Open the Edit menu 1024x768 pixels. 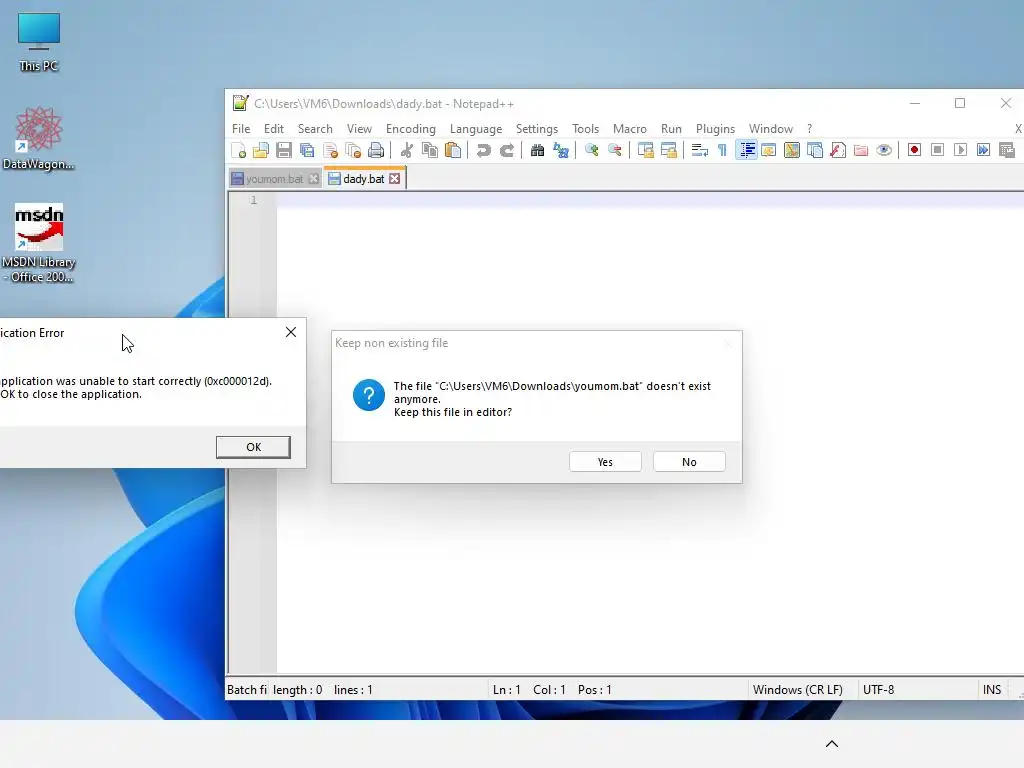274,129
